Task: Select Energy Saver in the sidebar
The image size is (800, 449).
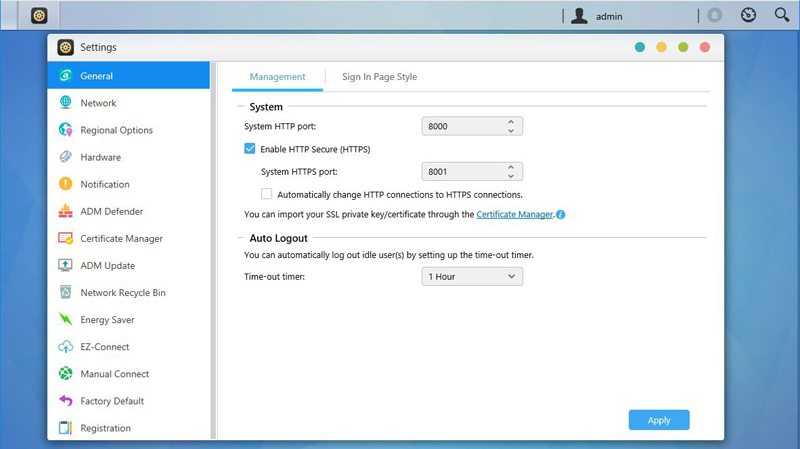Action: click(129, 319)
